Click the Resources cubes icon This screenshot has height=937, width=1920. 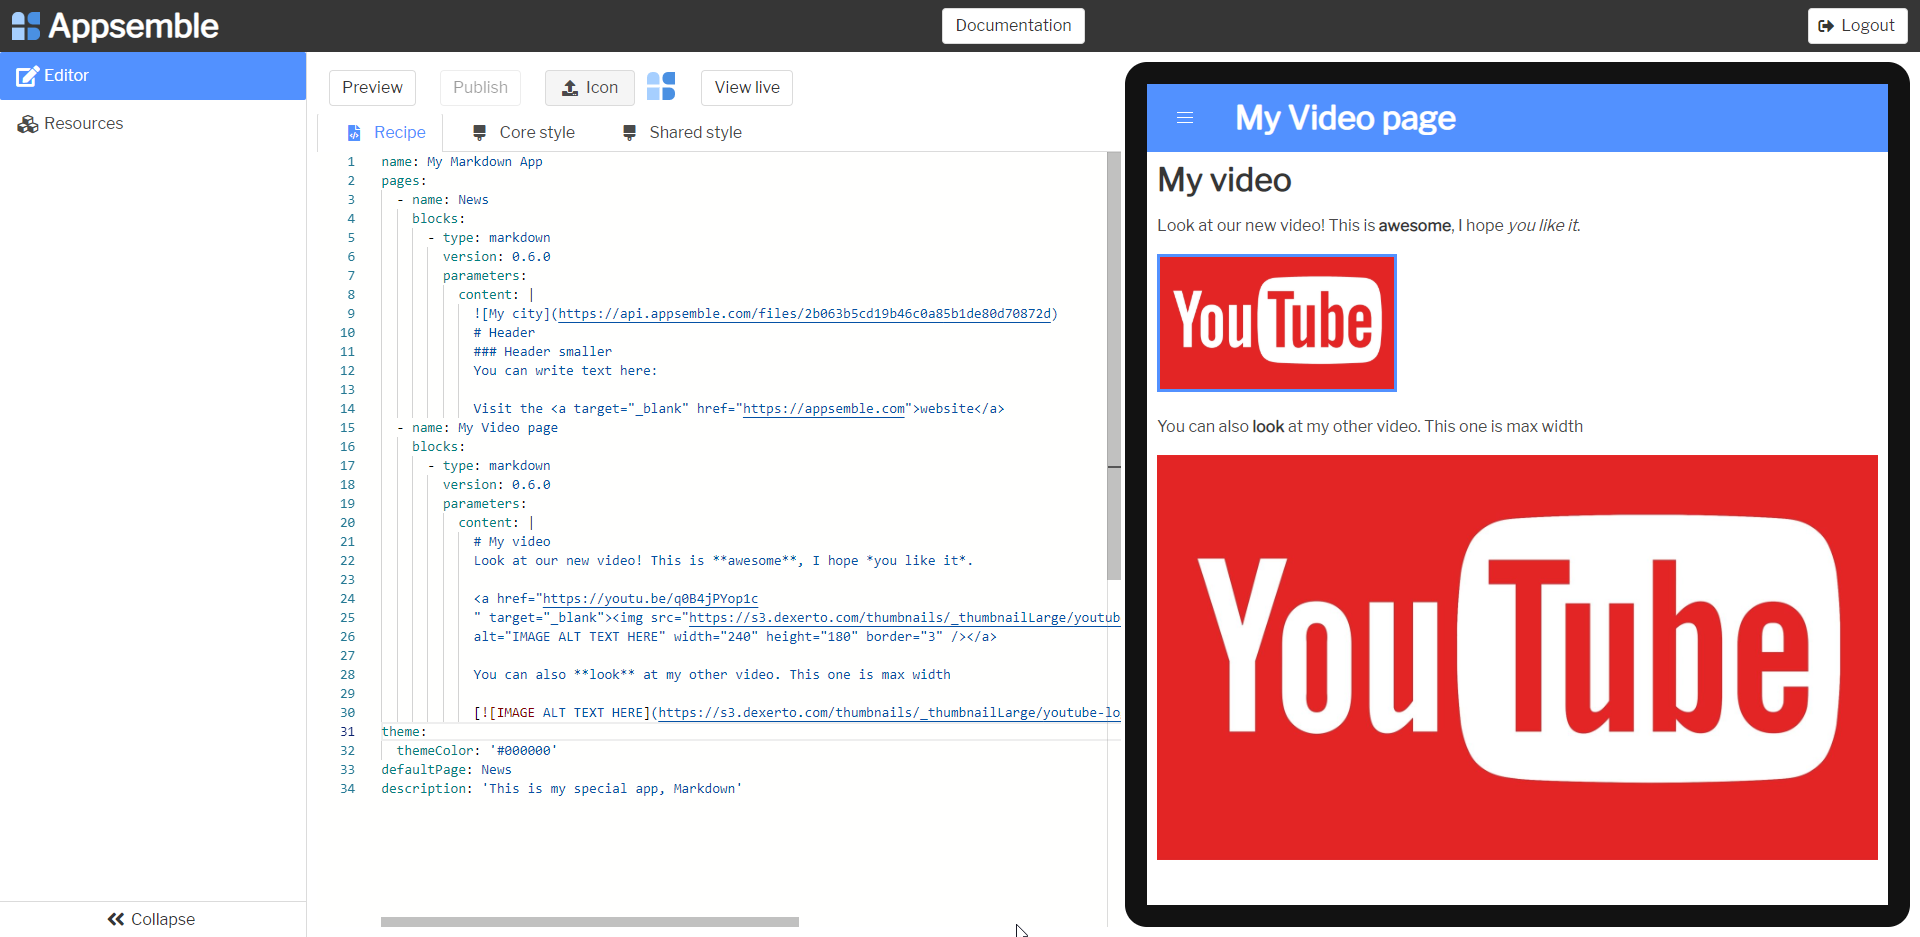pos(28,124)
